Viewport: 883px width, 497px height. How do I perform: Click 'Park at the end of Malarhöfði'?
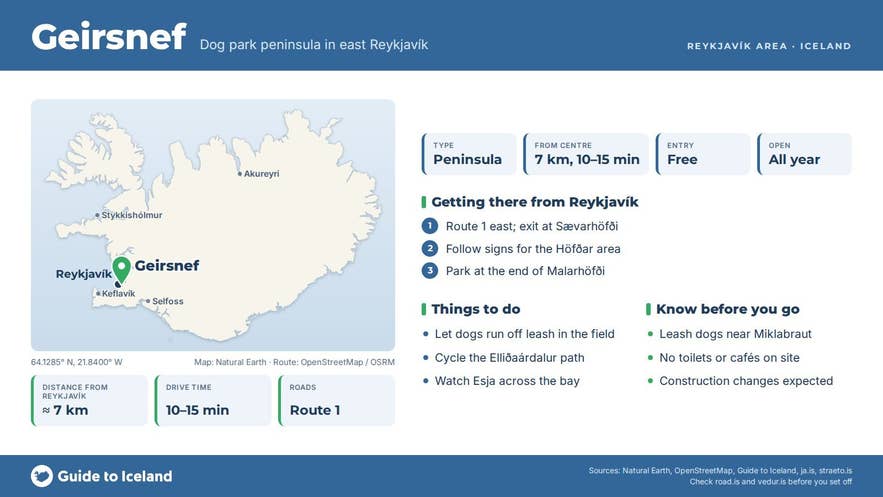[525, 271]
